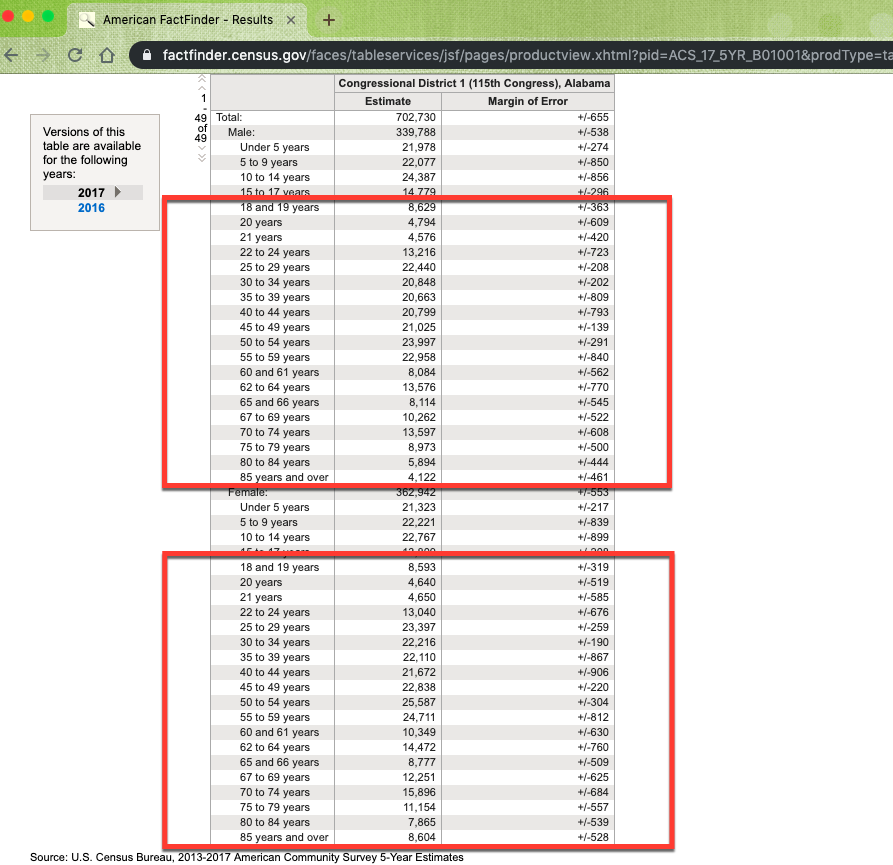Viewport: 893px width, 865px height.
Task: Select the Male 85 years and over row
Action: point(284,477)
